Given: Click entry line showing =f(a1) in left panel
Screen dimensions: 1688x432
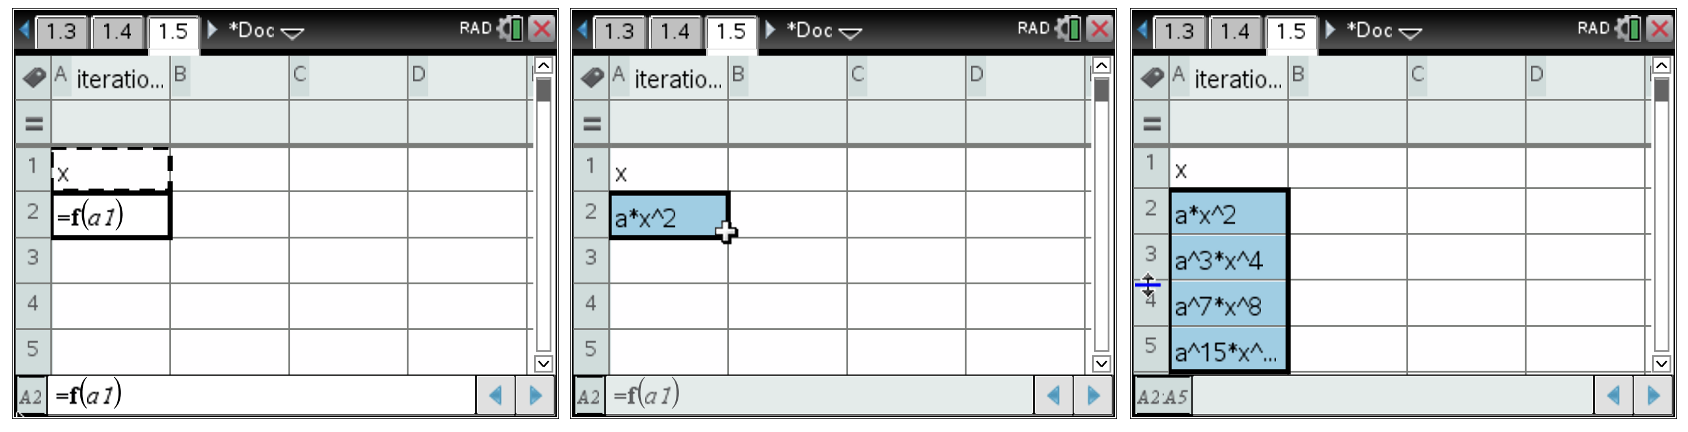Looking at the screenshot, I should (x=260, y=396).
